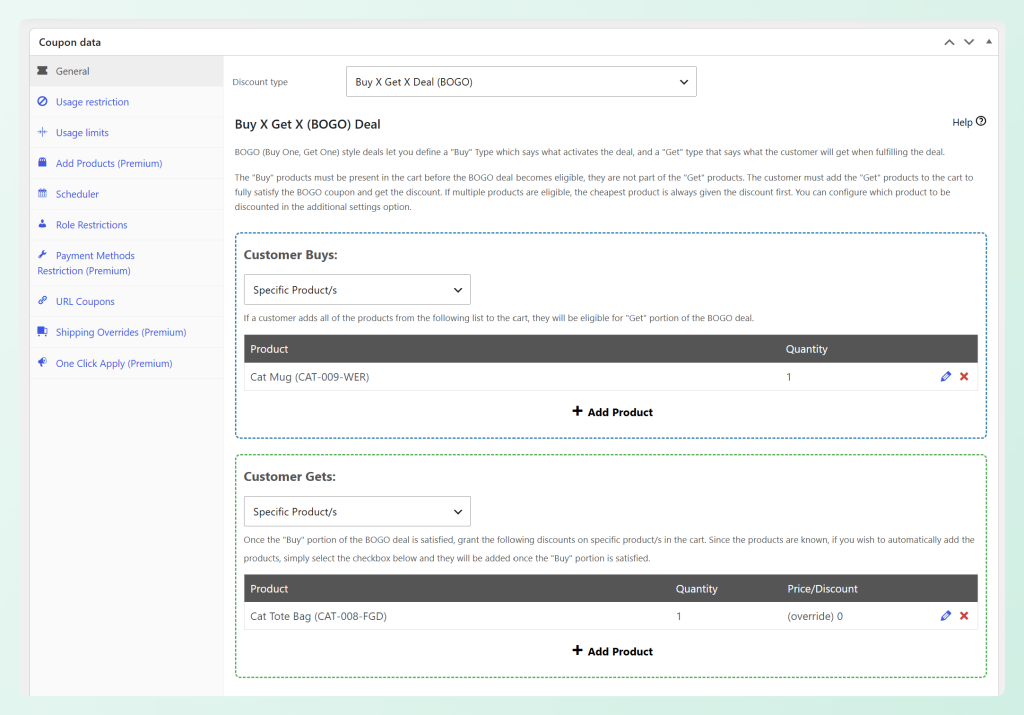Image resolution: width=1024 pixels, height=715 pixels.
Task: Move Coupon data panel down with arrow
Action: click(x=969, y=42)
